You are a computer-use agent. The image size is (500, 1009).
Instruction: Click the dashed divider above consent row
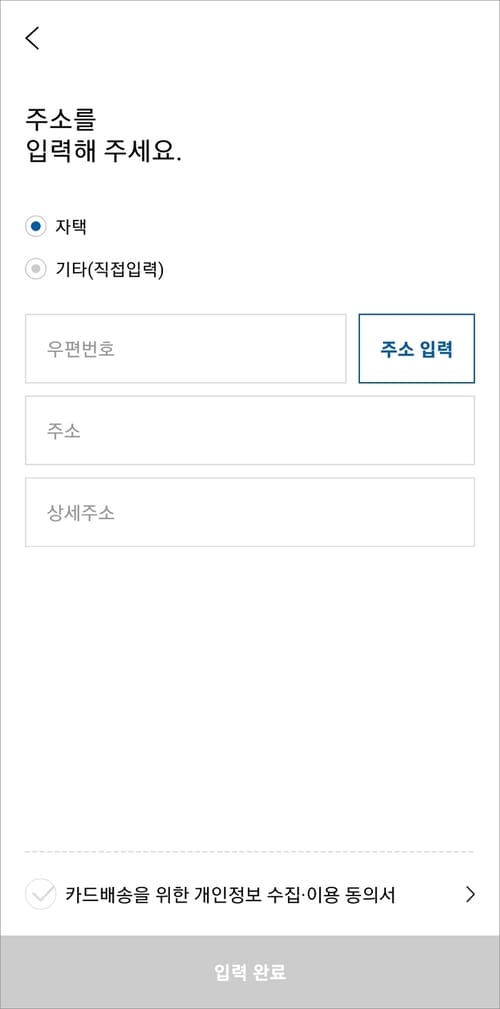pos(250,851)
